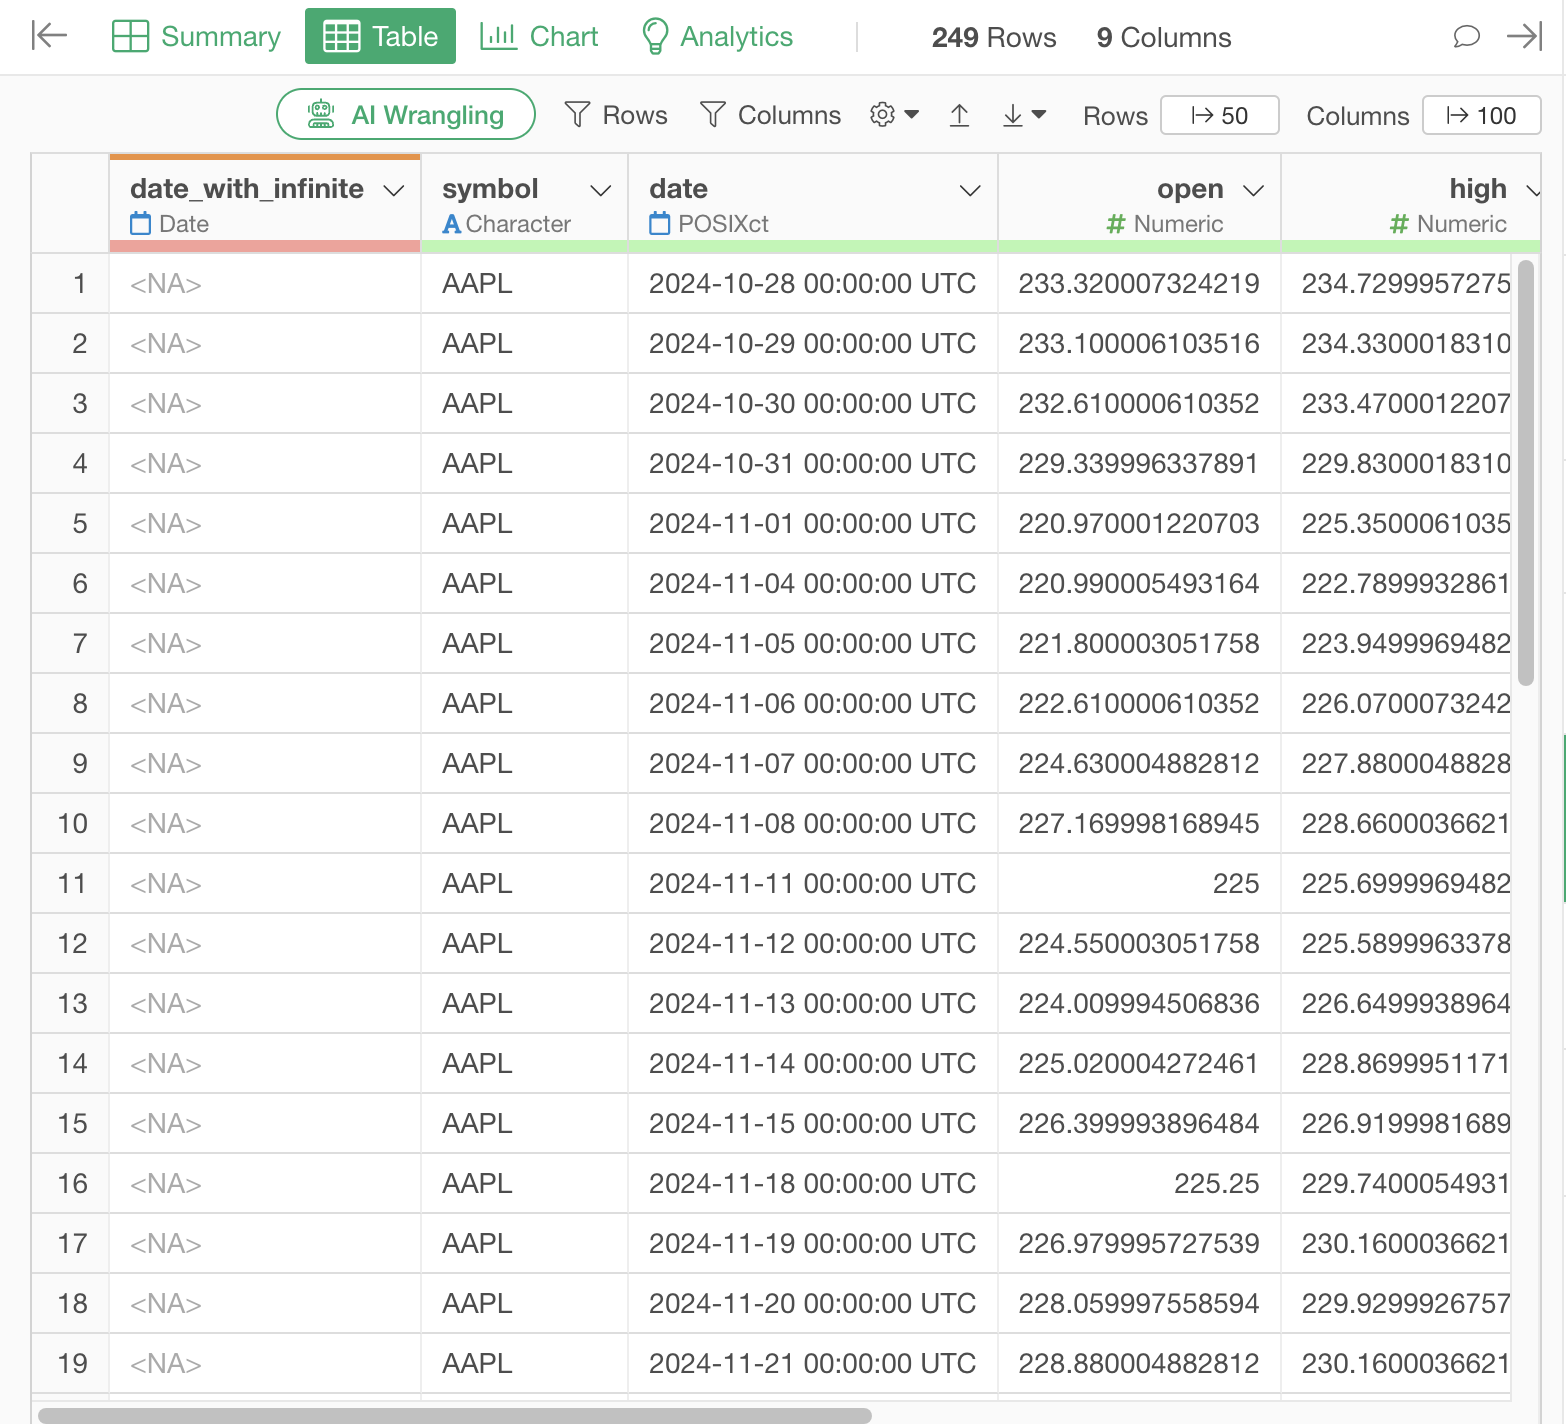Expand the date column header menu
The height and width of the screenshot is (1424, 1566).
coord(969,190)
